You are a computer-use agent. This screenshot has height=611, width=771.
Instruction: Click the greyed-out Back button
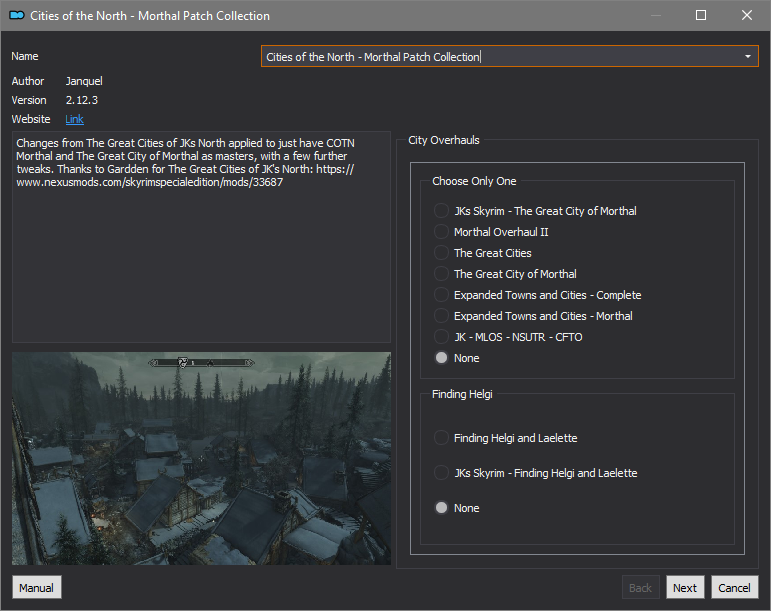[x=640, y=587]
